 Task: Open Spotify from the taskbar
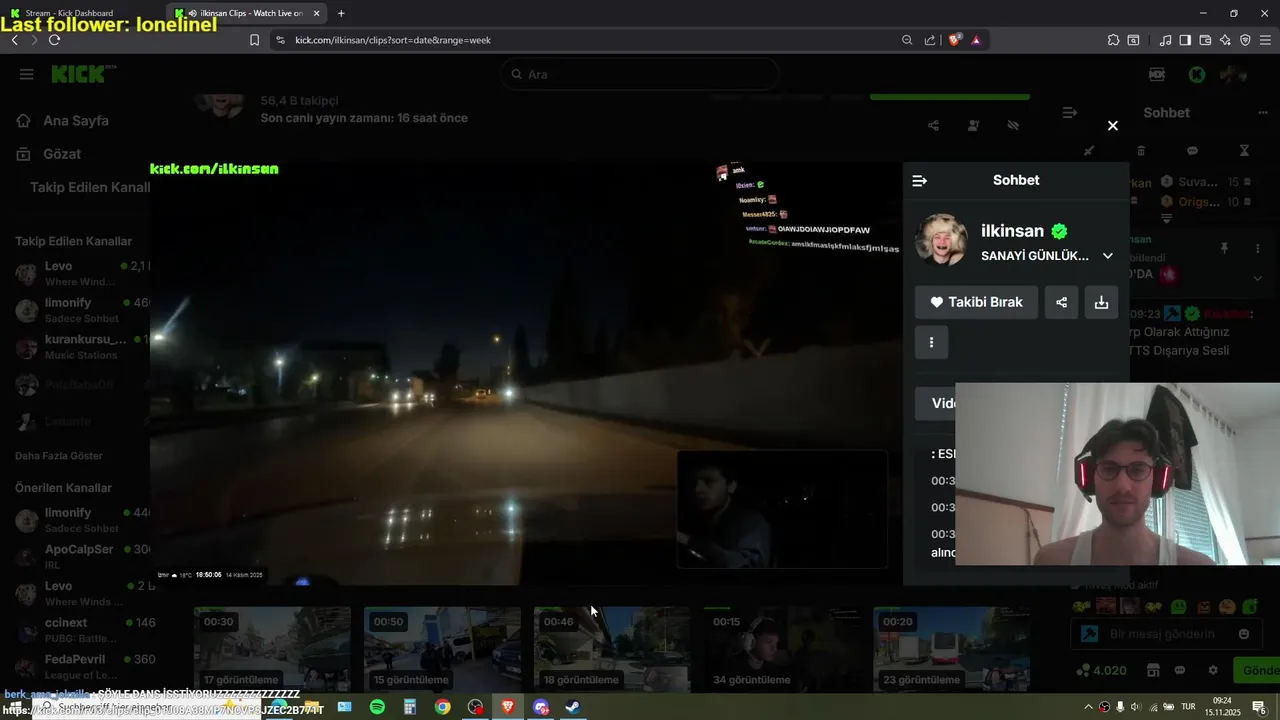[377, 707]
